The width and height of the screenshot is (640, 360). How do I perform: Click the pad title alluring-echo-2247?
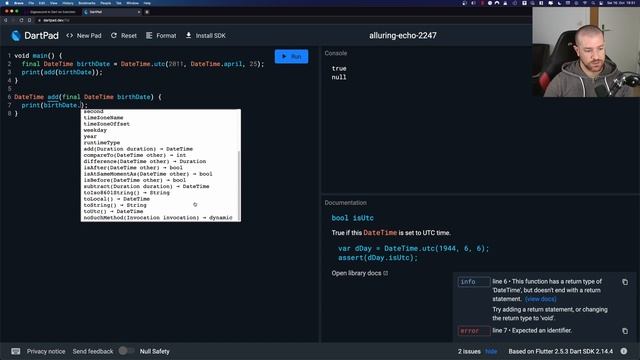click(x=402, y=36)
